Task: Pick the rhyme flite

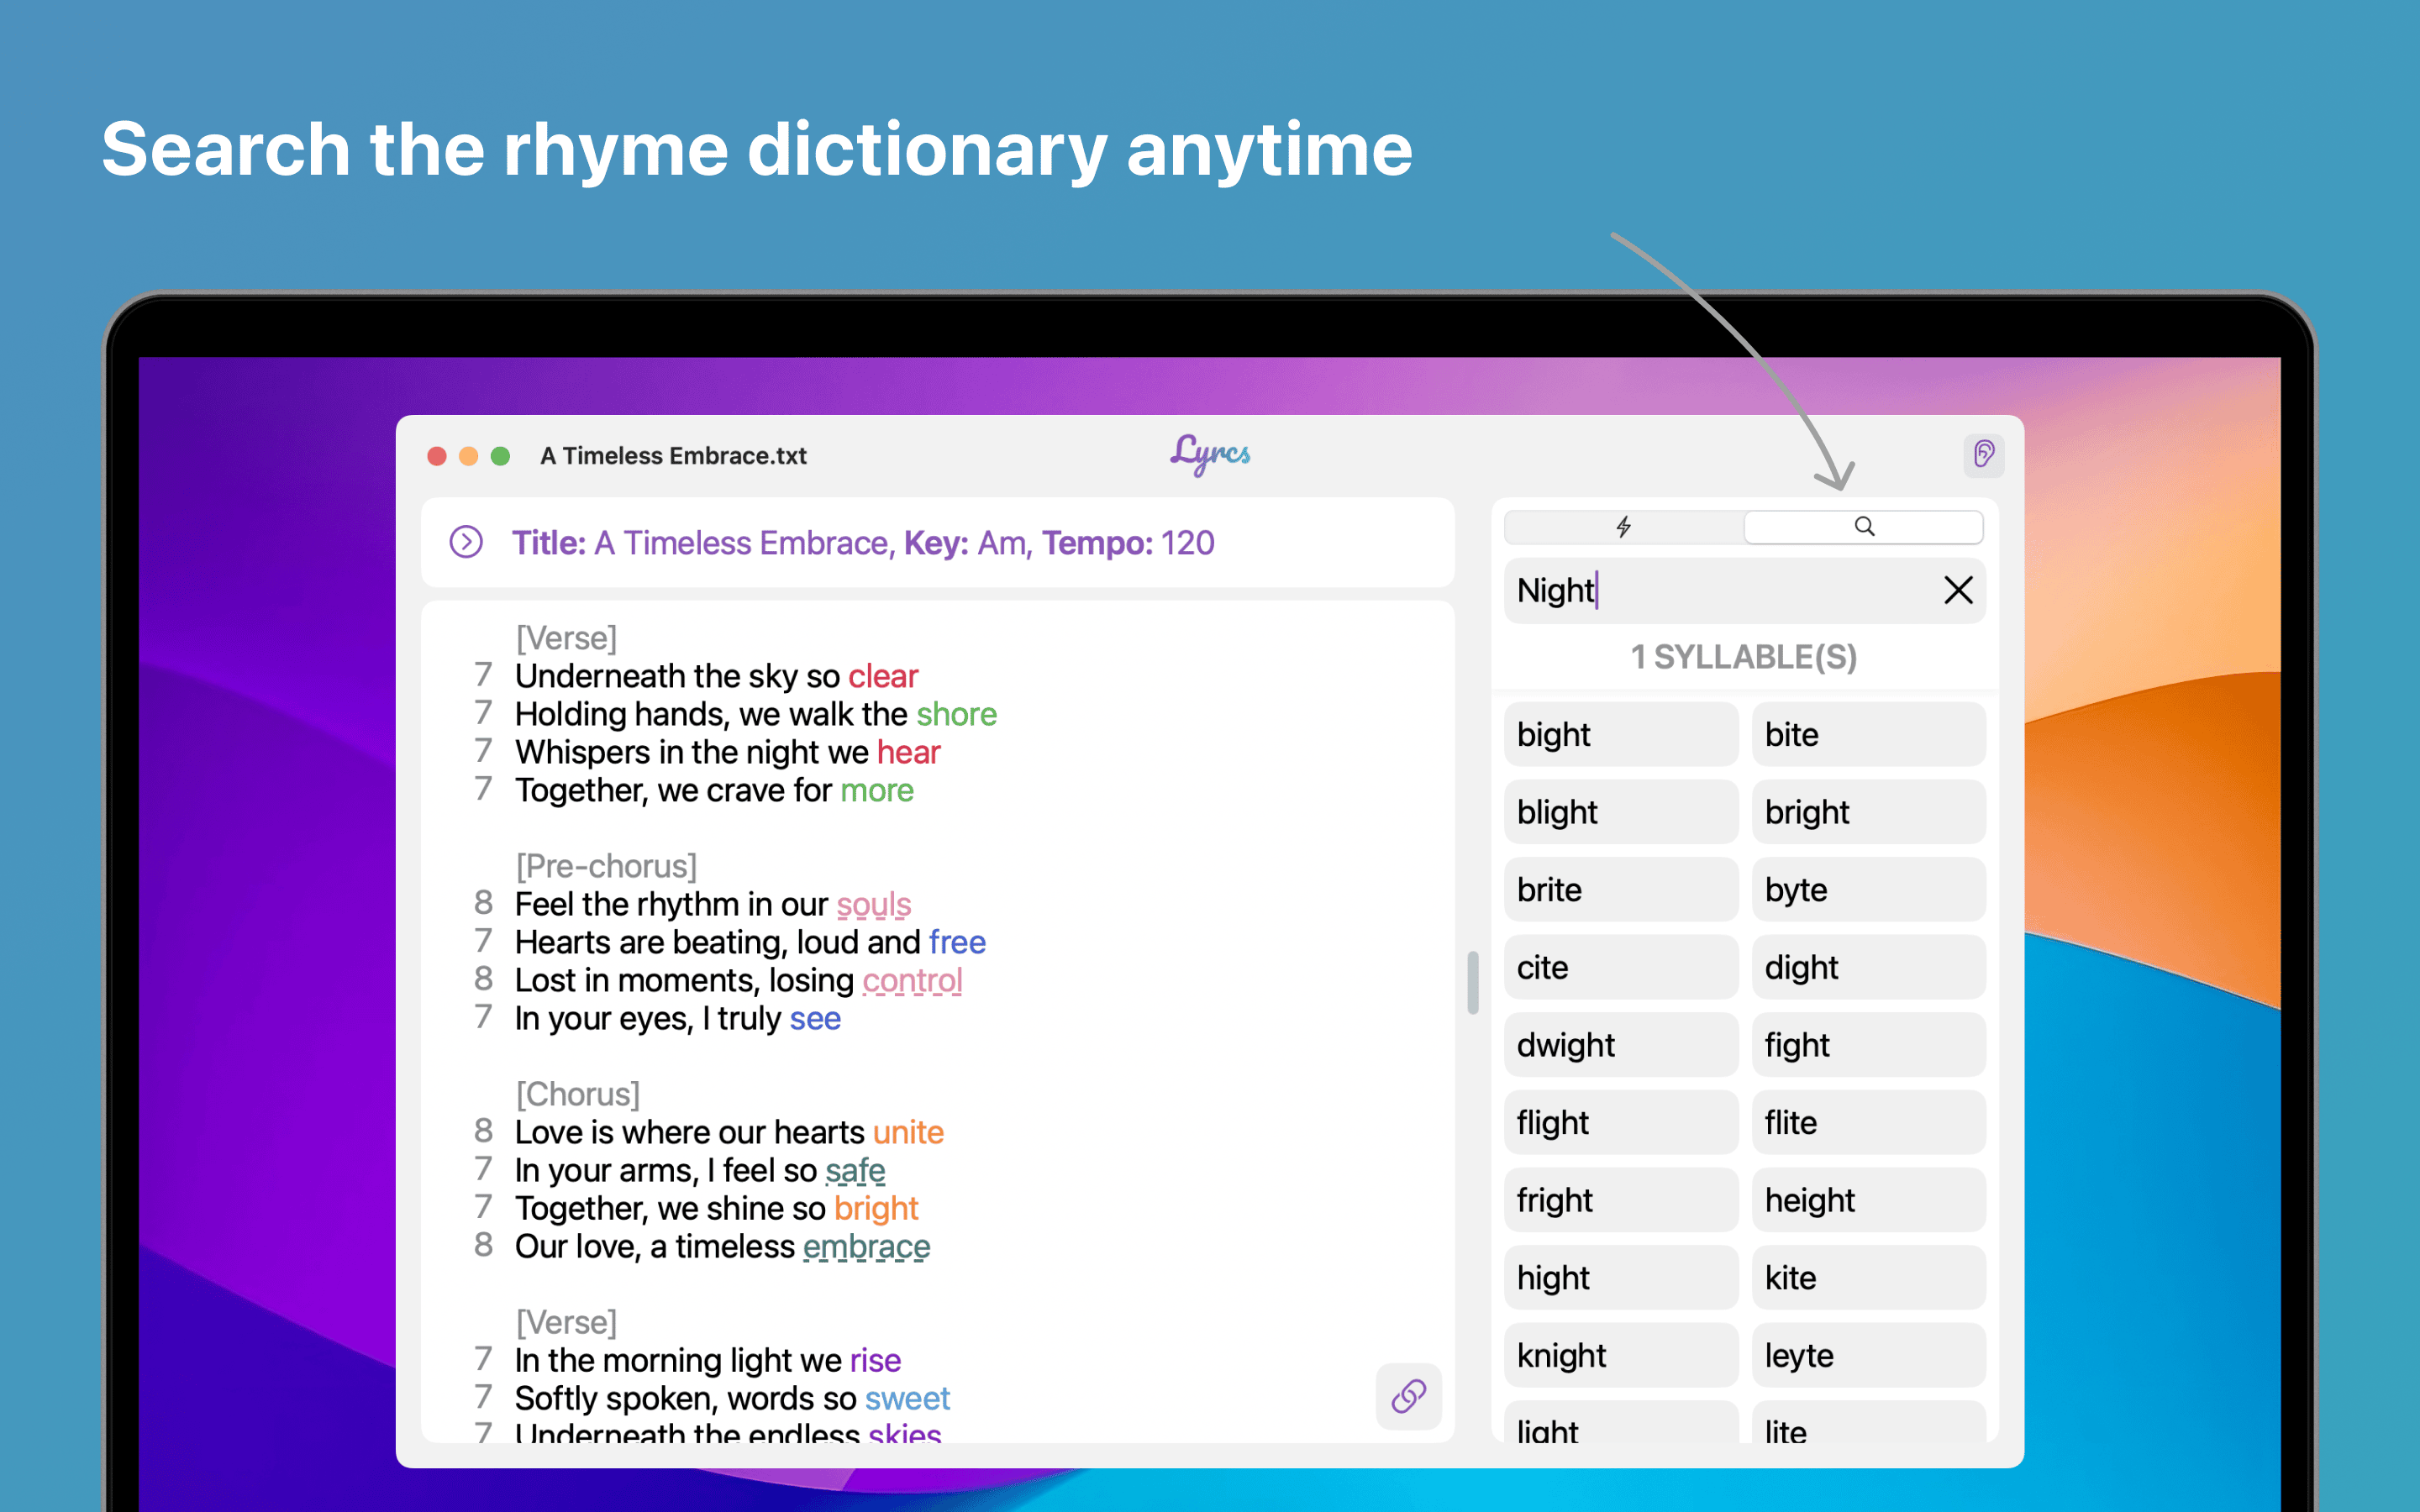Action: tap(1868, 1122)
